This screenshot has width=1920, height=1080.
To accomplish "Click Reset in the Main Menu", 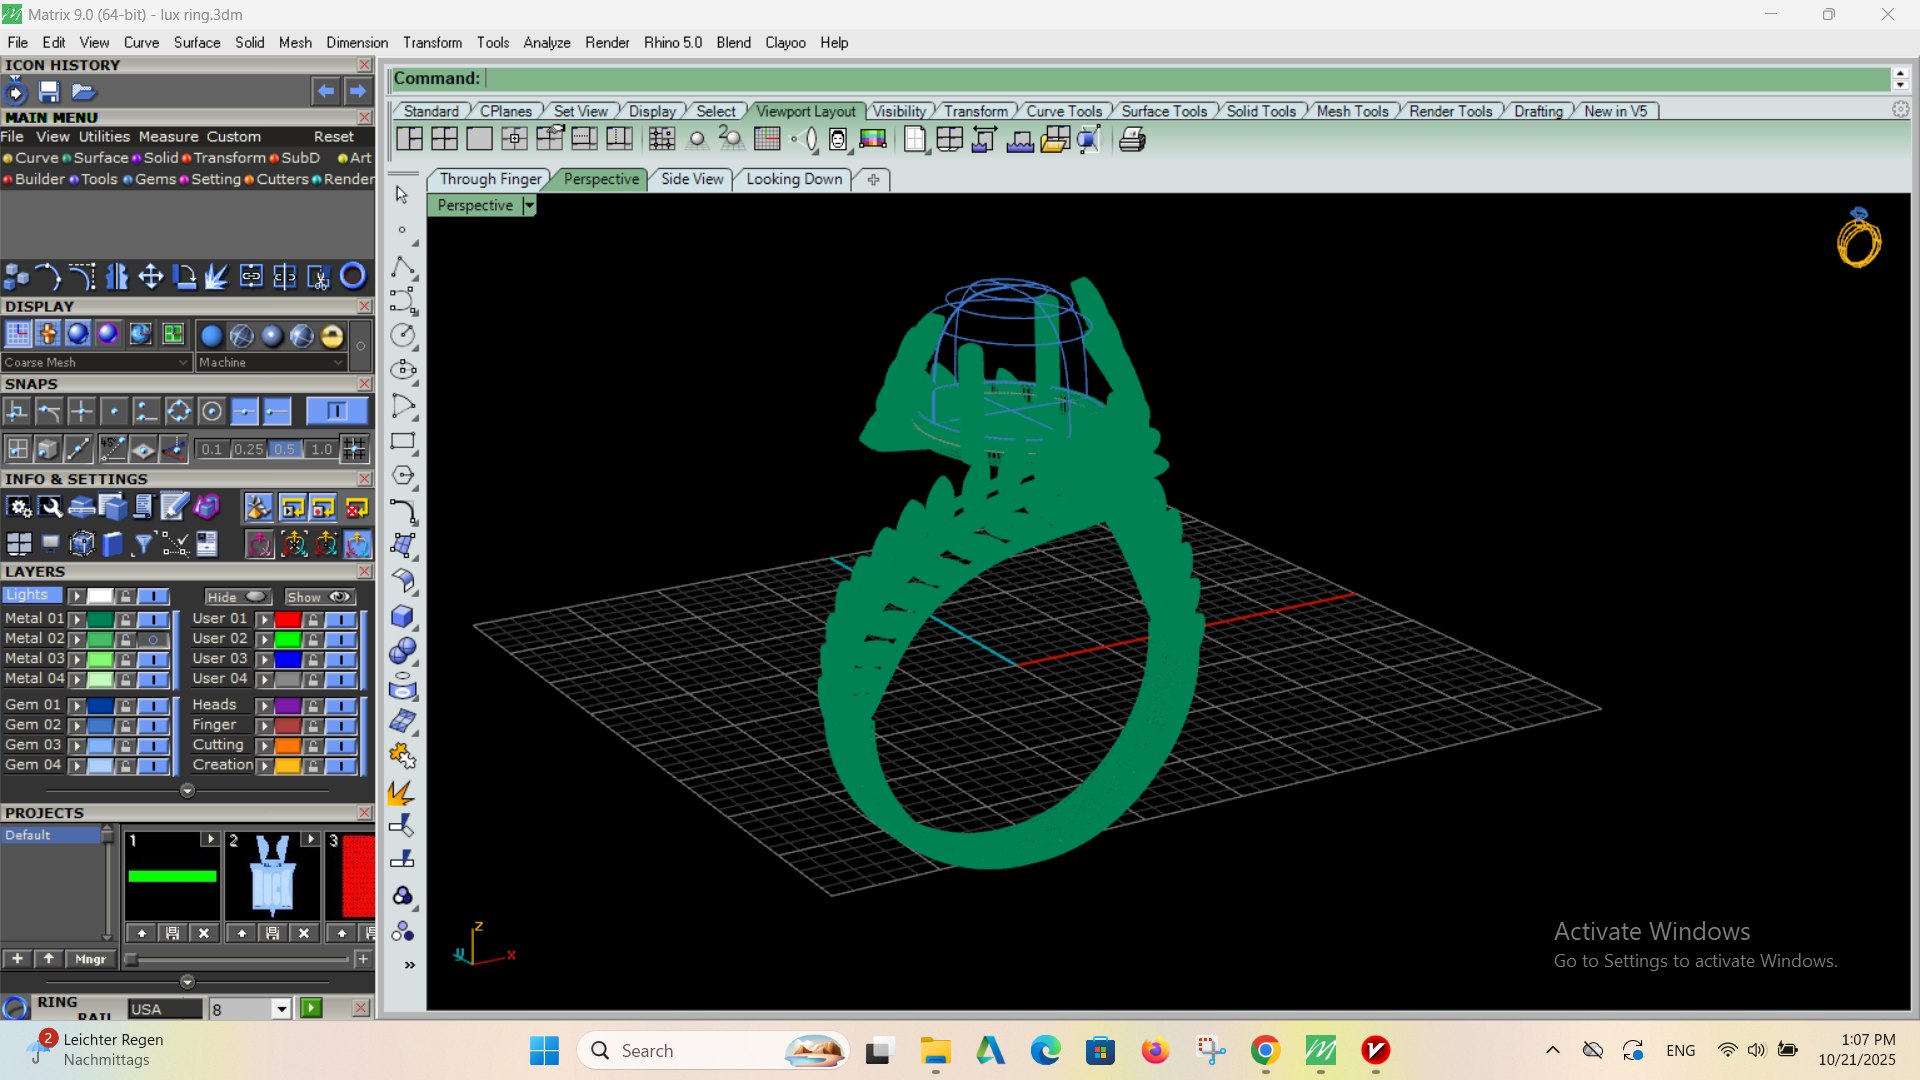I will [334, 137].
